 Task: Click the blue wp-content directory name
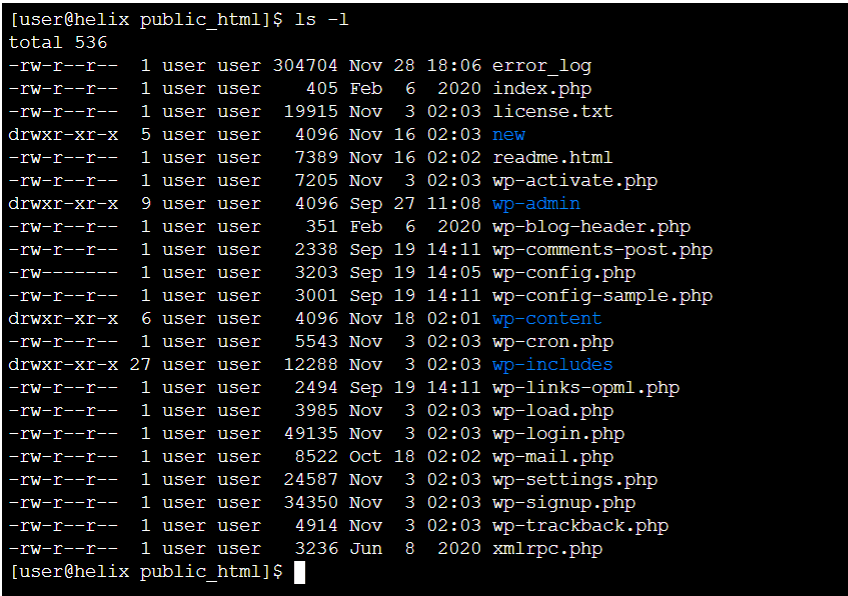pos(547,319)
